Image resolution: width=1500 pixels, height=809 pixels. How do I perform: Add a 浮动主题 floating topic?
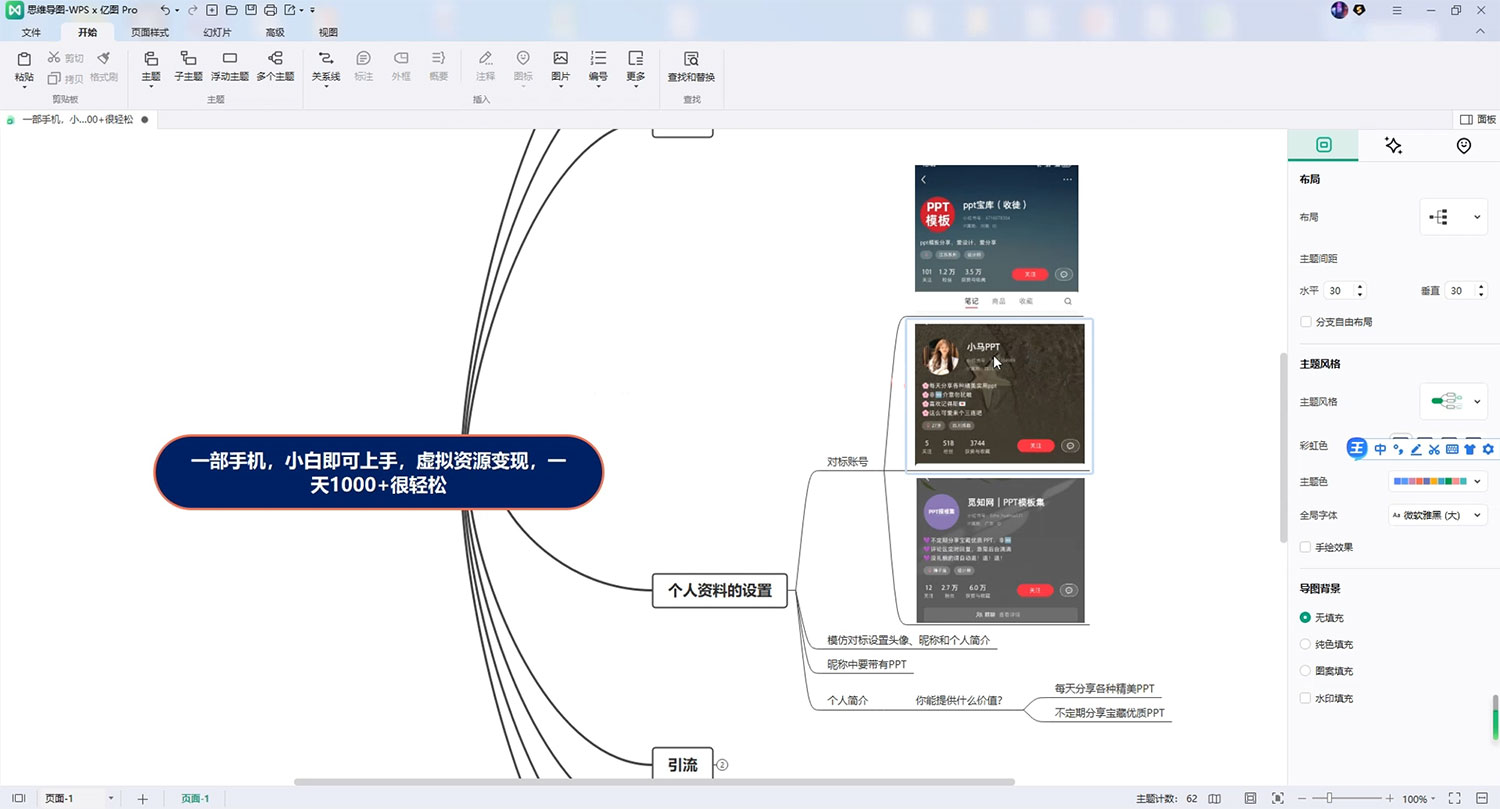(229, 65)
